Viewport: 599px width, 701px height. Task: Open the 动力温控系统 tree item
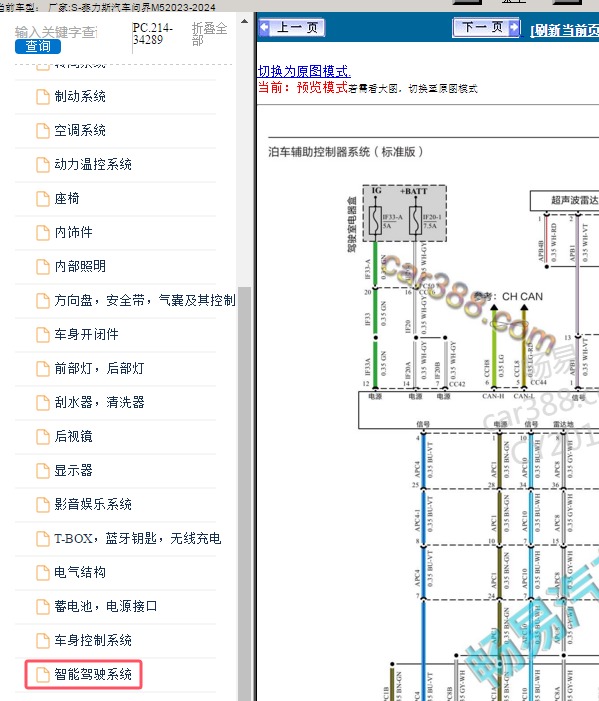pos(93,164)
